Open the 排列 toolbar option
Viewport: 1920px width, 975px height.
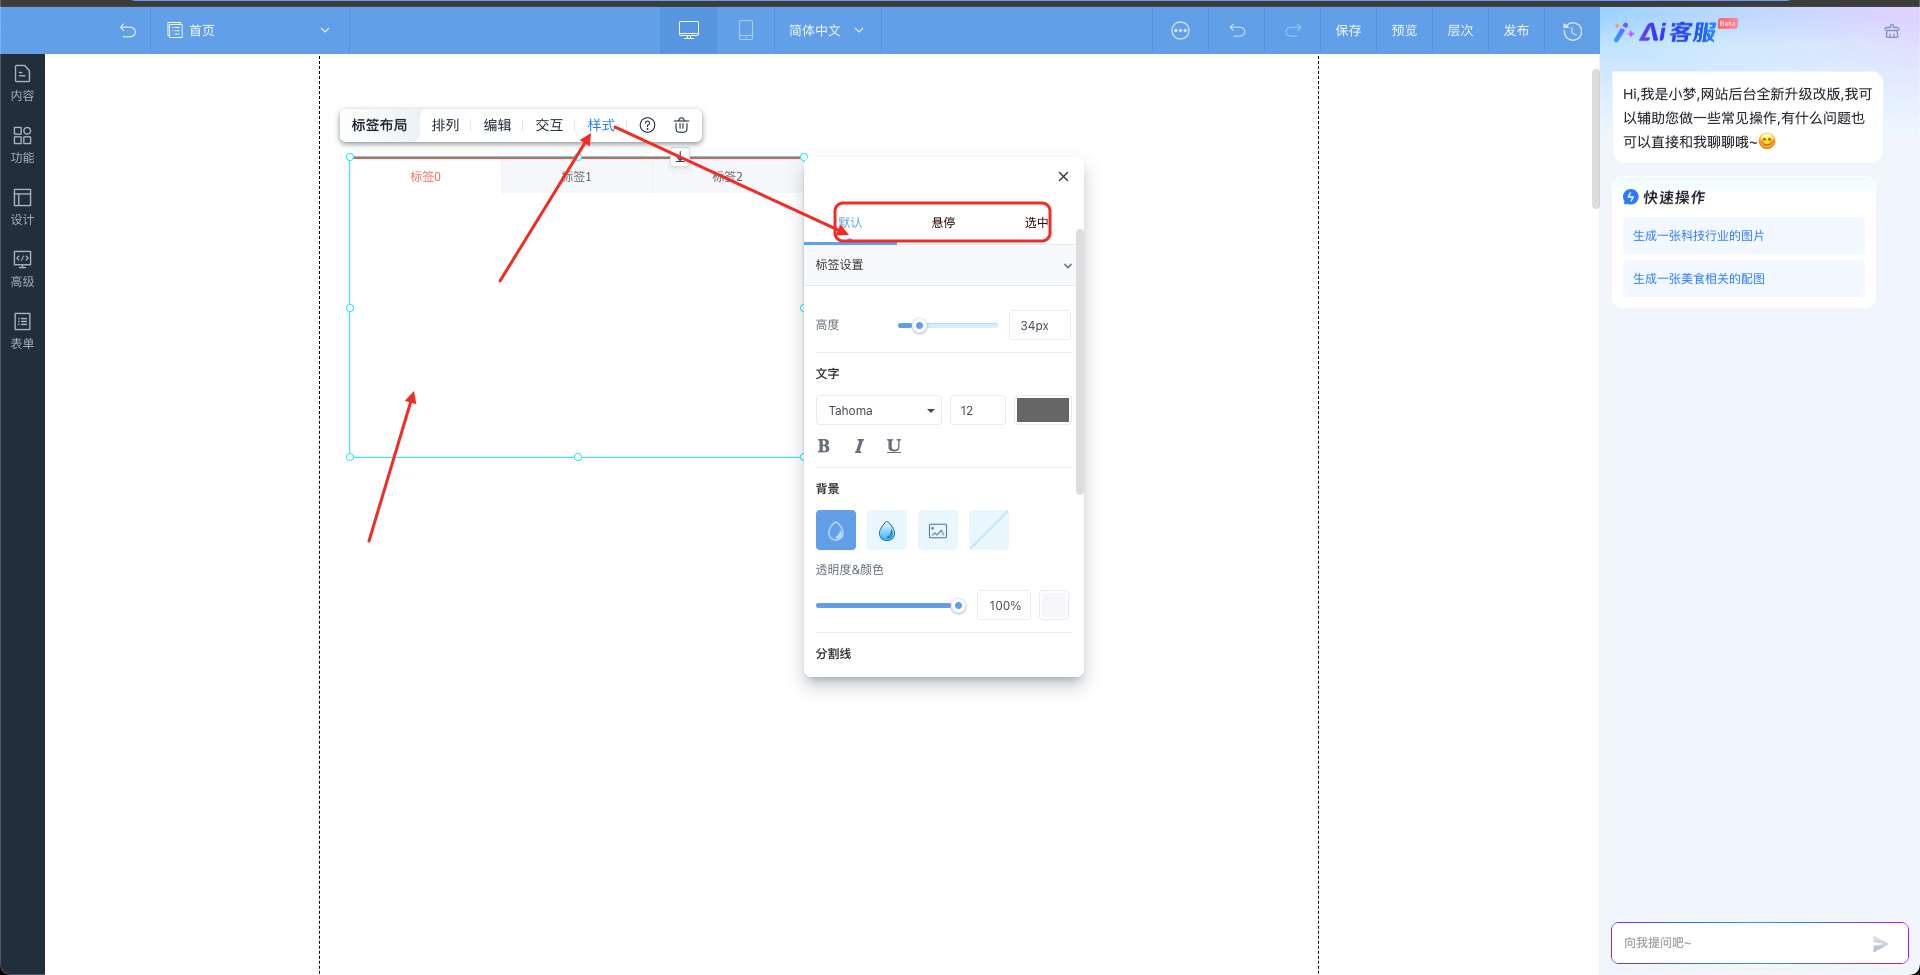coord(445,125)
